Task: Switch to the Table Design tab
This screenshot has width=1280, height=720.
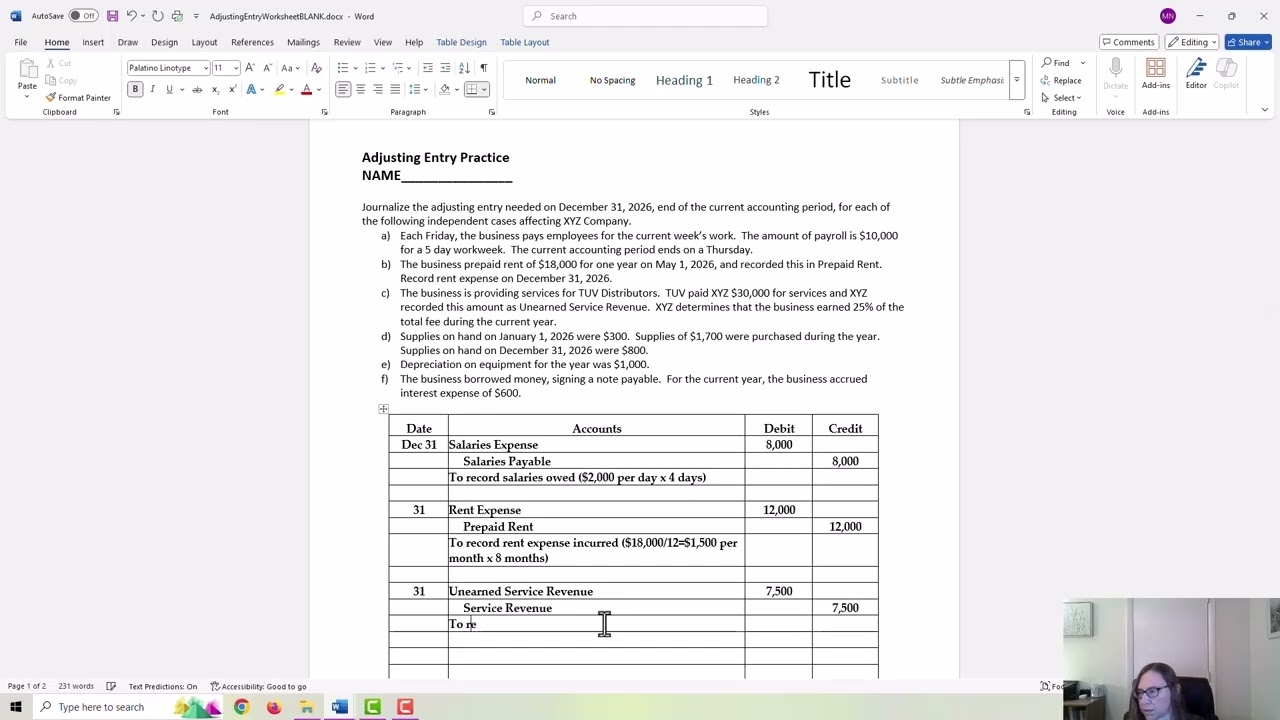Action: [x=461, y=42]
